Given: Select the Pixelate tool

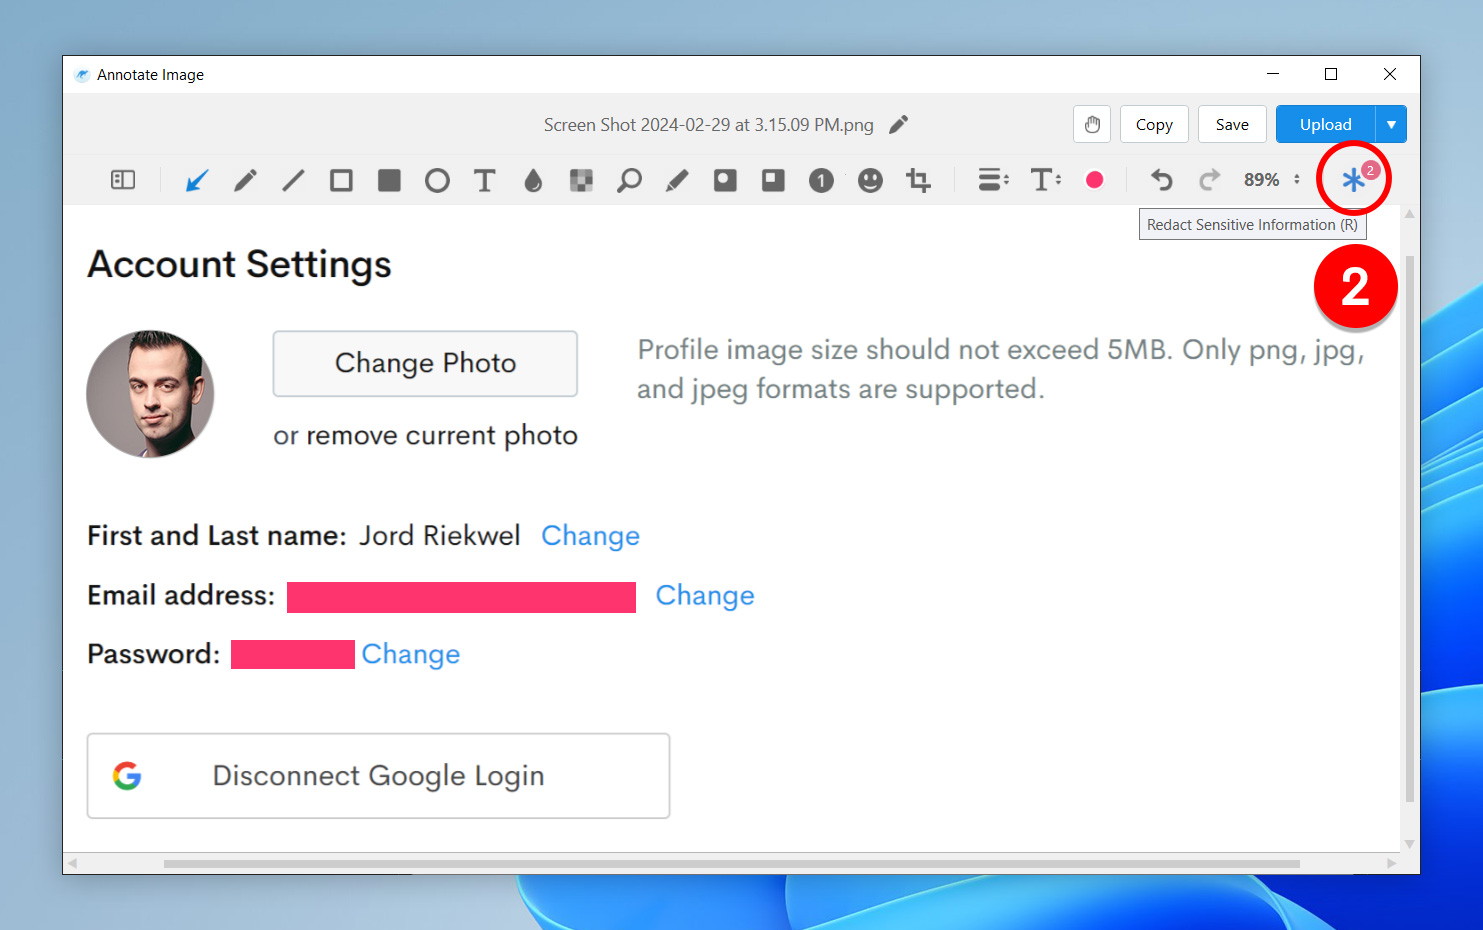Looking at the screenshot, I should click(x=581, y=180).
